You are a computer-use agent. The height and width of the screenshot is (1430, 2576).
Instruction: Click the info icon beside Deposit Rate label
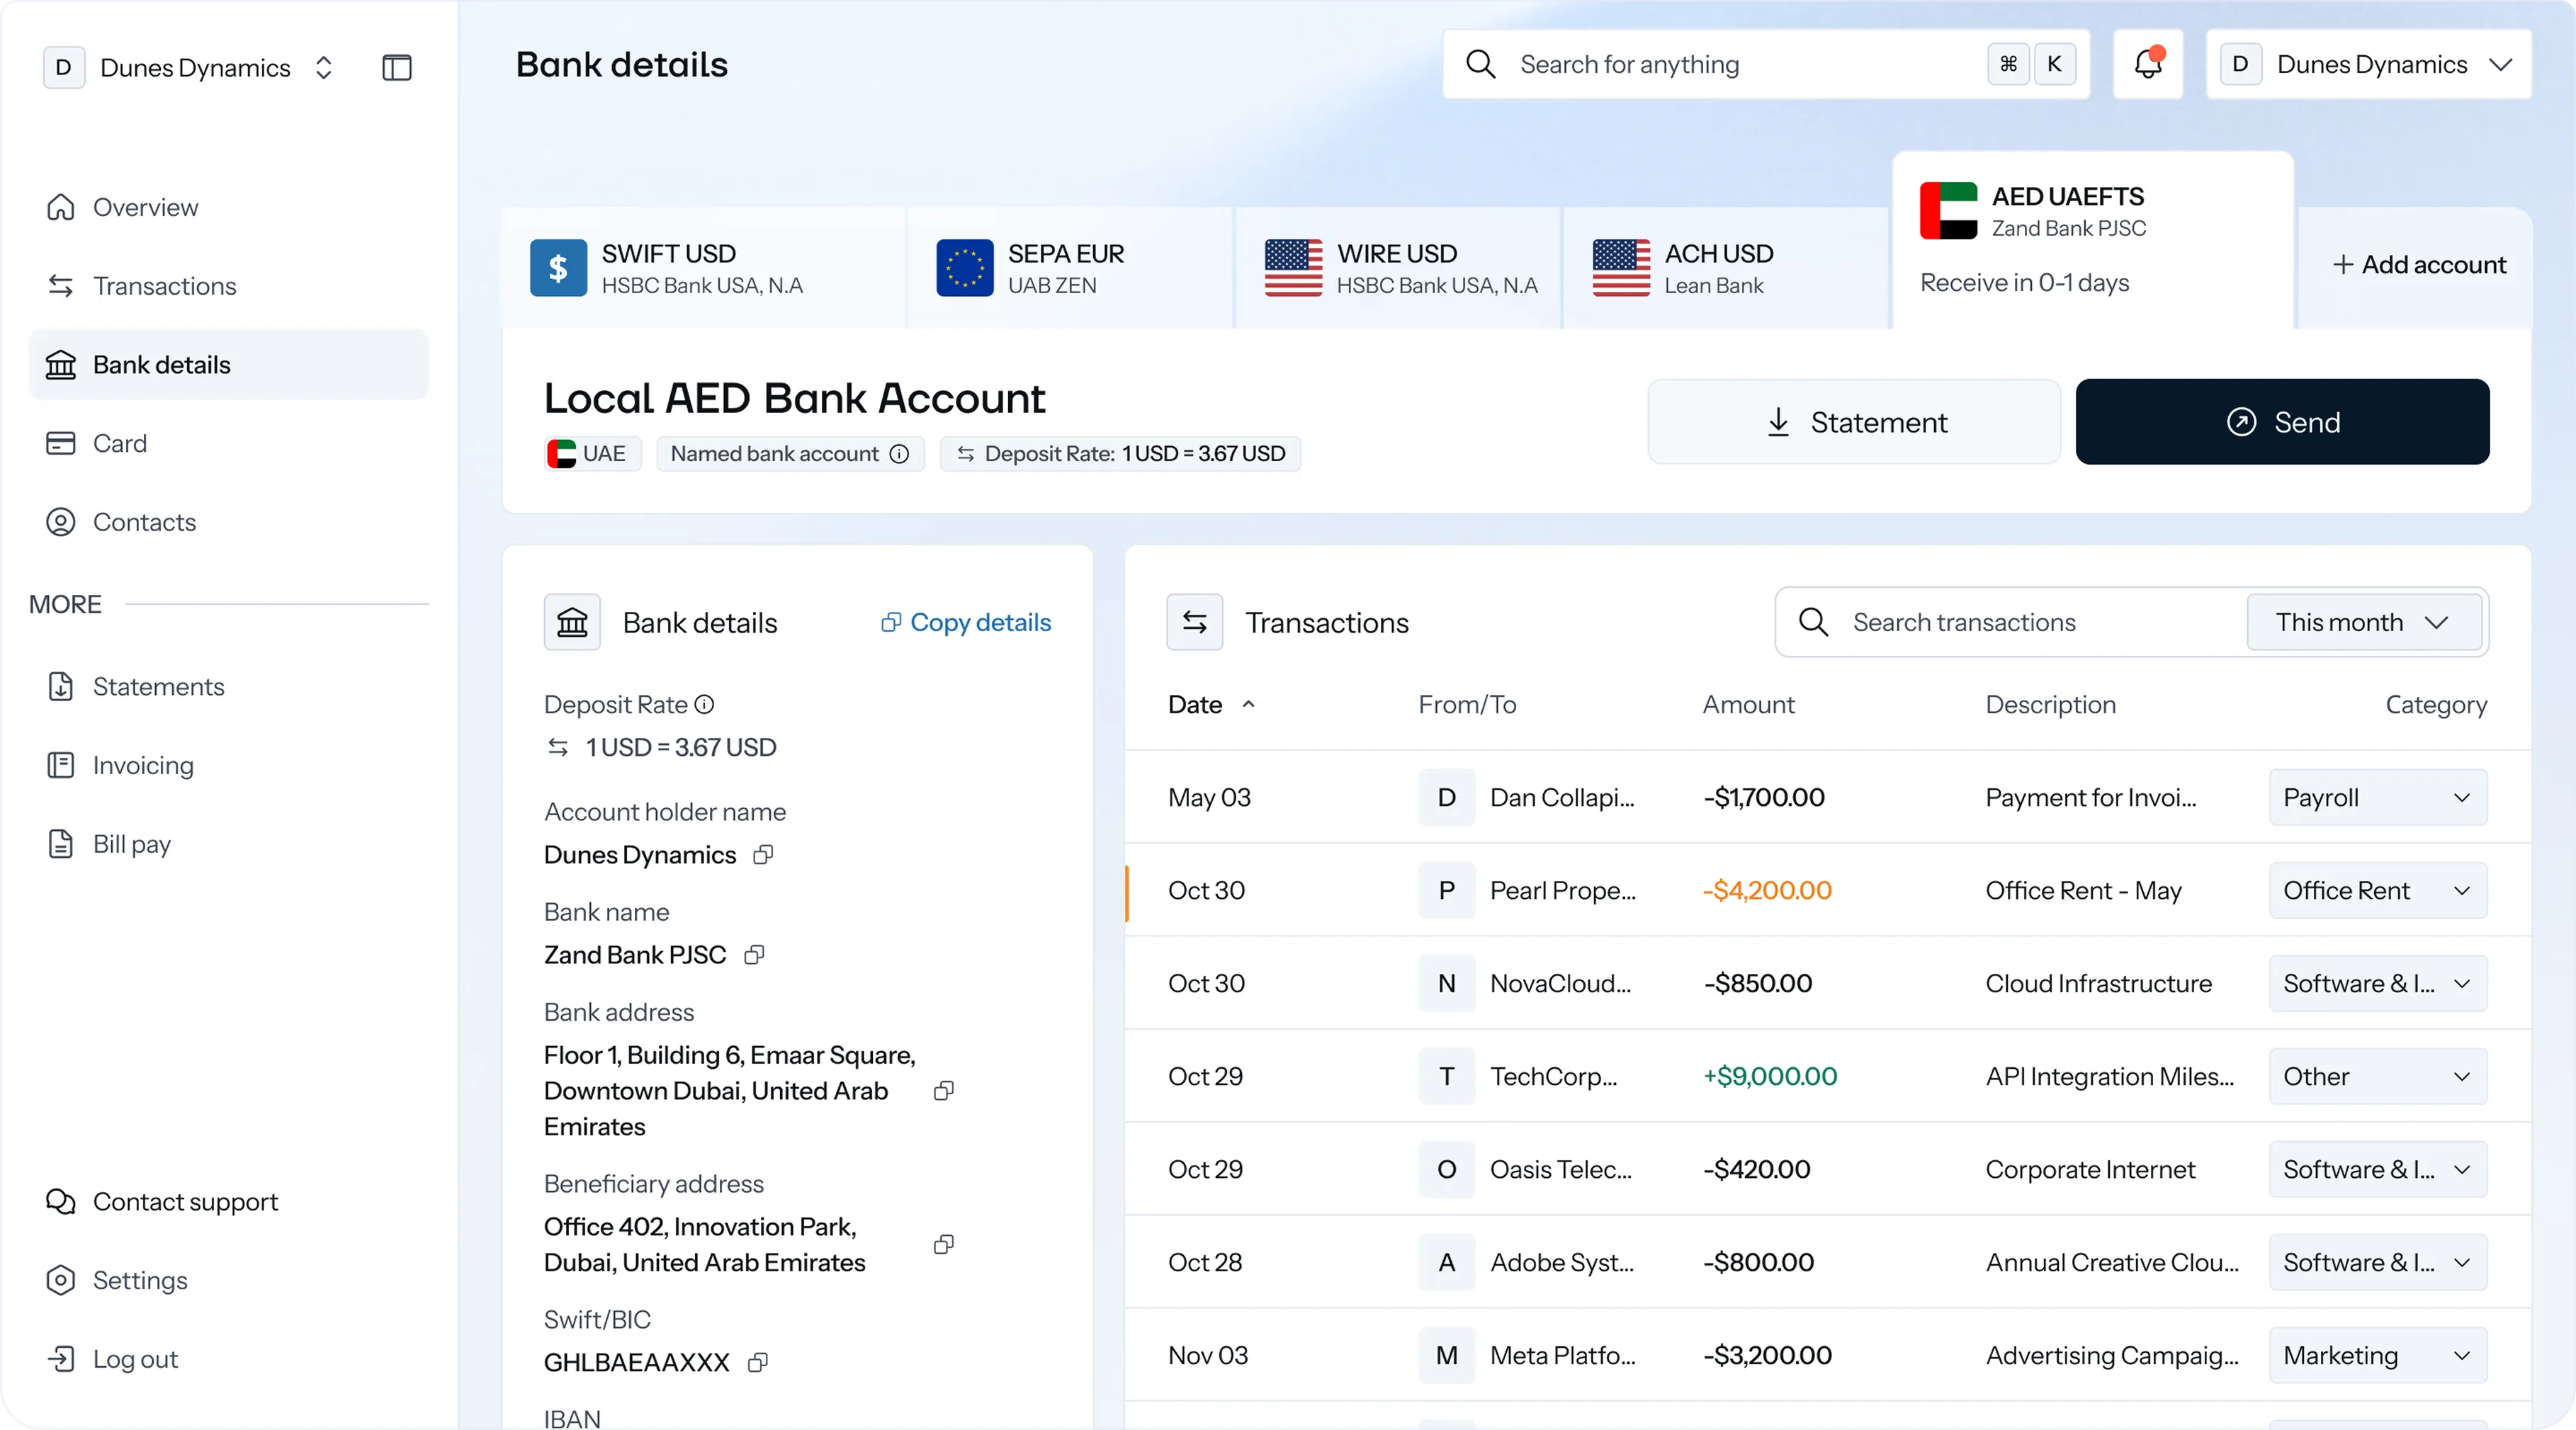coord(704,704)
